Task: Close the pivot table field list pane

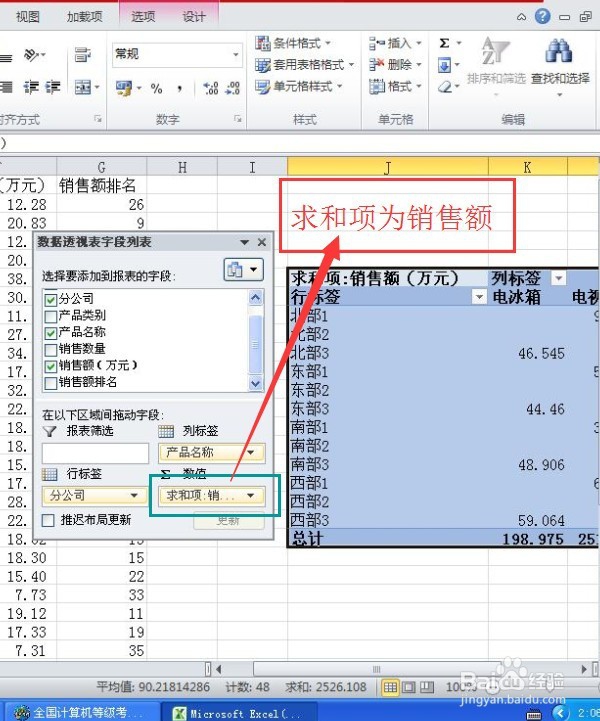Action: (262, 242)
